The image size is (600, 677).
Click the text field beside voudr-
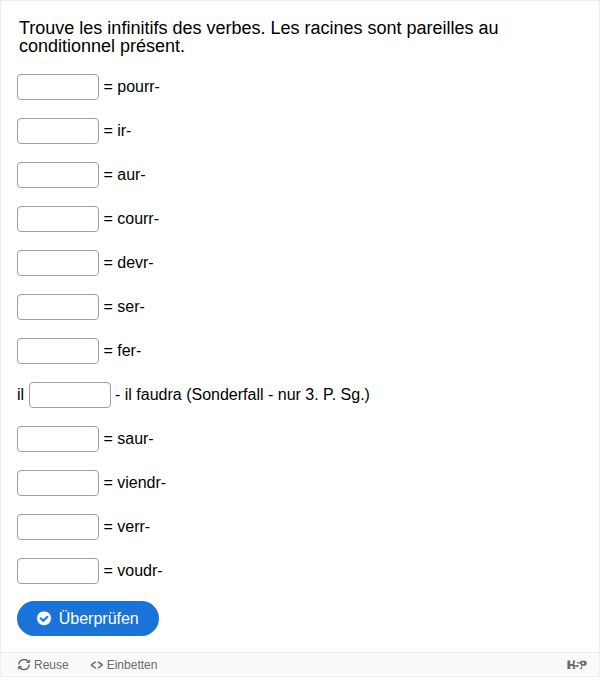tap(58, 571)
